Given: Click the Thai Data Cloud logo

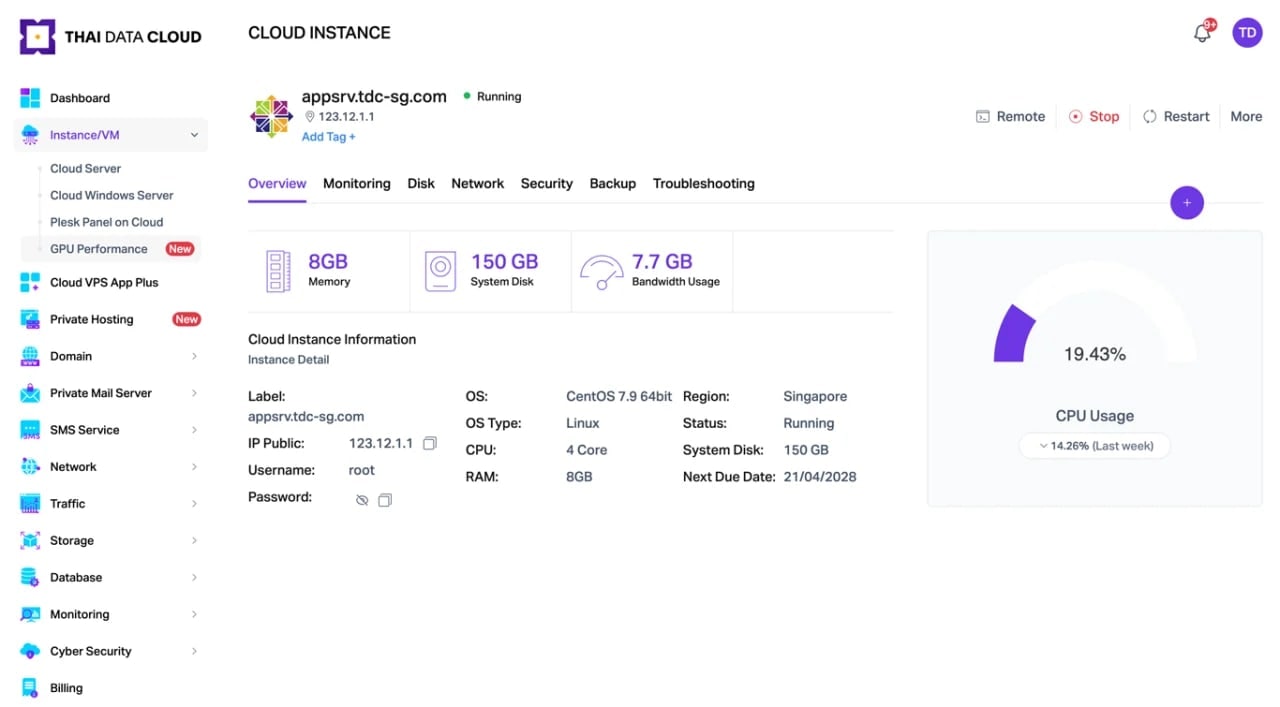Looking at the screenshot, I should click(x=110, y=37).
